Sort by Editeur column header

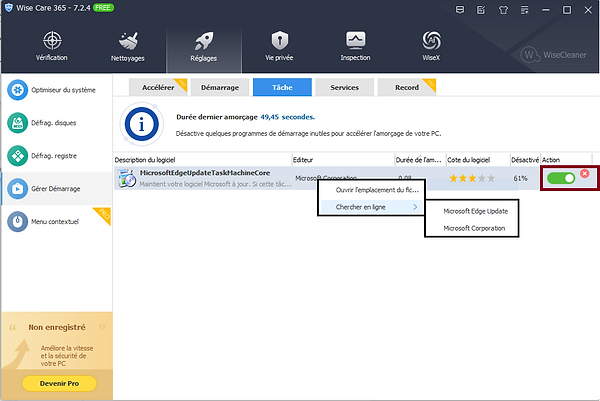343,160
